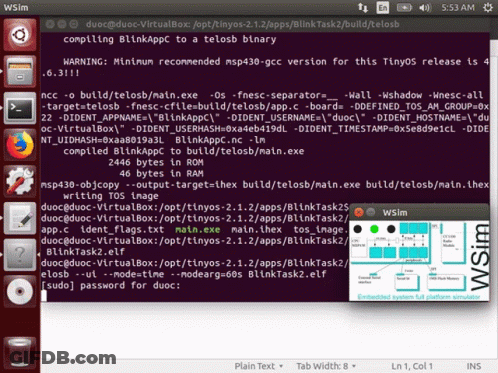Image resolution: width=498 pixels, height=373 pixels.
Task: Click the unknown application question-mark launcher
Action: pyautogui.click(x=20, y=255)
